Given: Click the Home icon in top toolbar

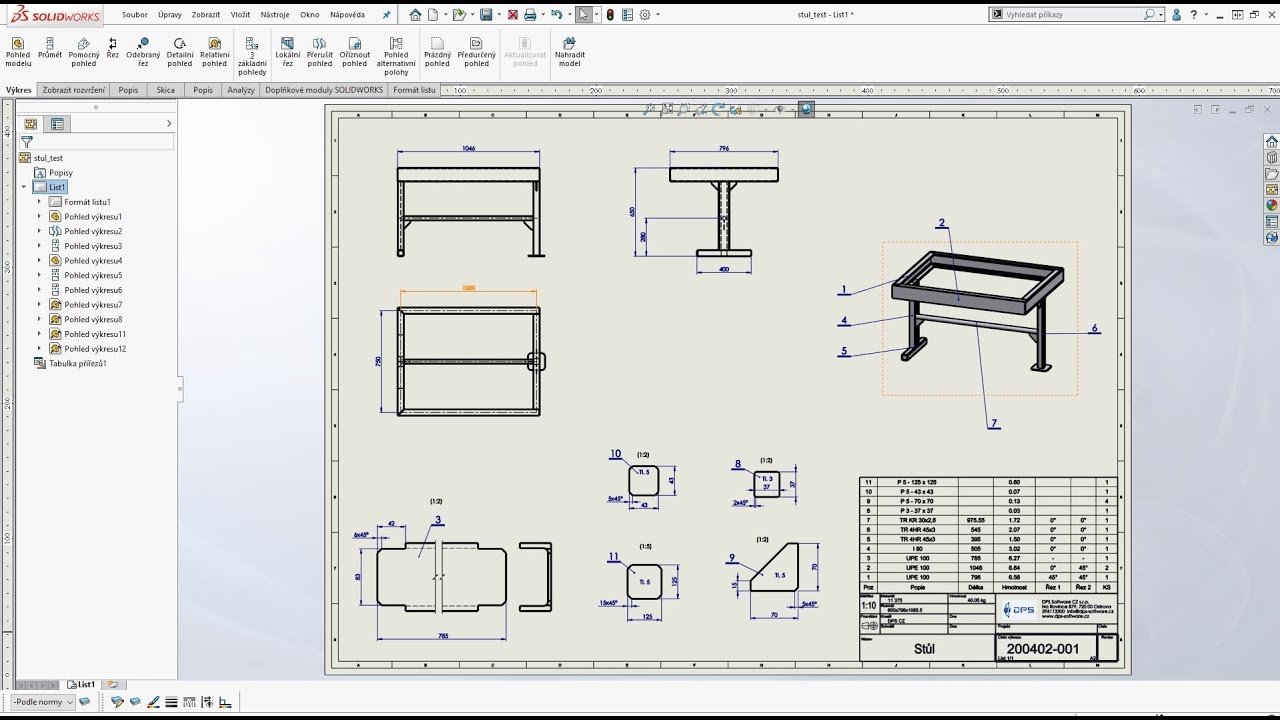Looking at the screenshot, I should 415,15.
